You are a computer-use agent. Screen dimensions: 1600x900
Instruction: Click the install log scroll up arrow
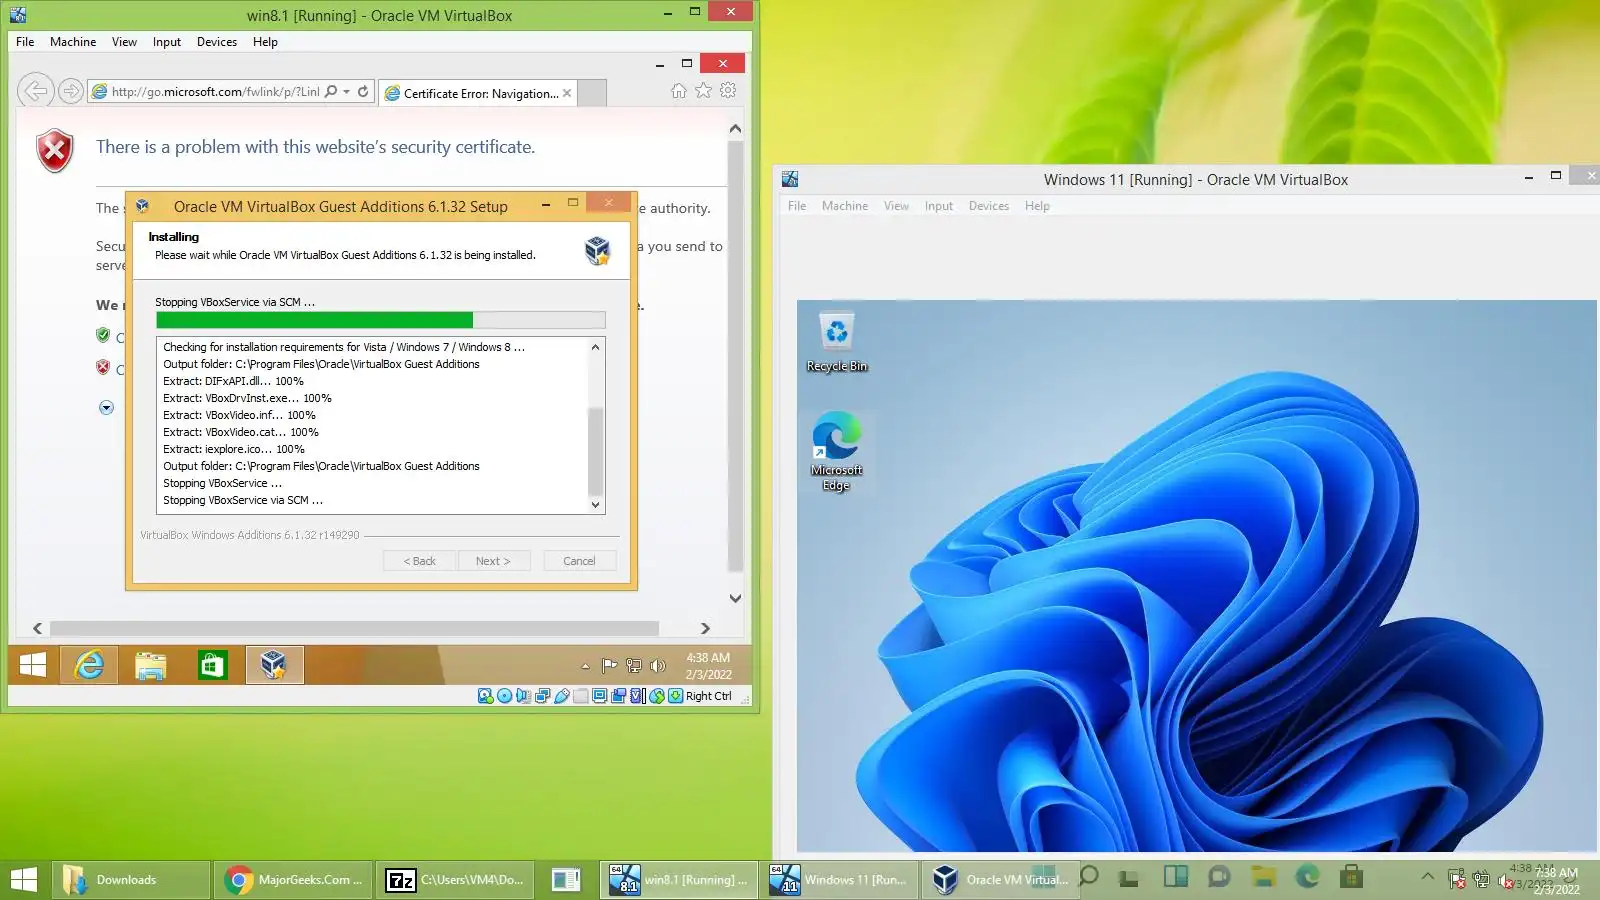click(x=595, y=347)
